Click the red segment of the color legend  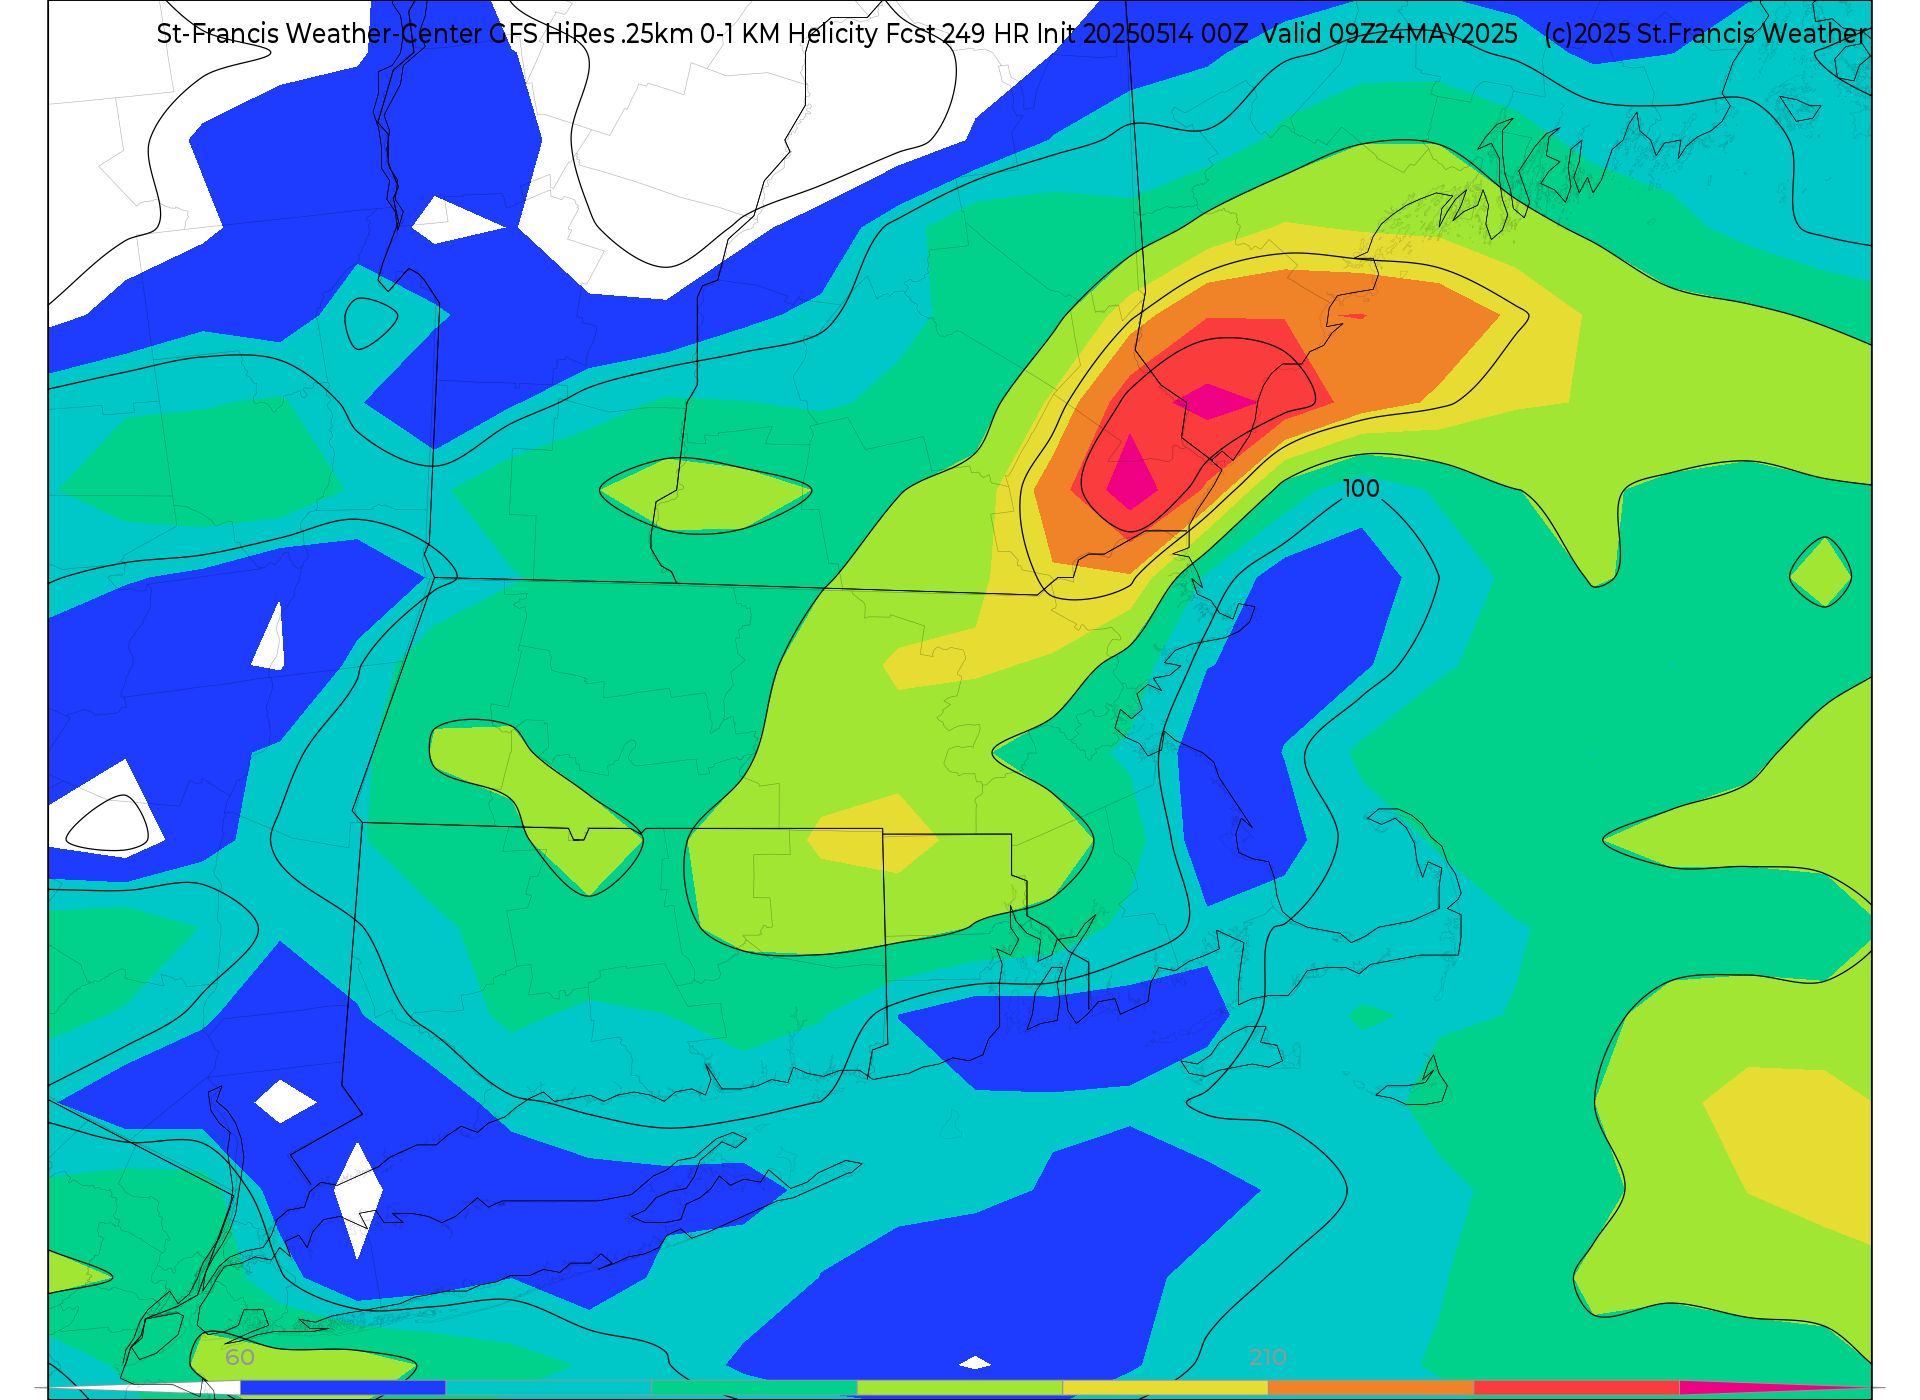1577,1388
